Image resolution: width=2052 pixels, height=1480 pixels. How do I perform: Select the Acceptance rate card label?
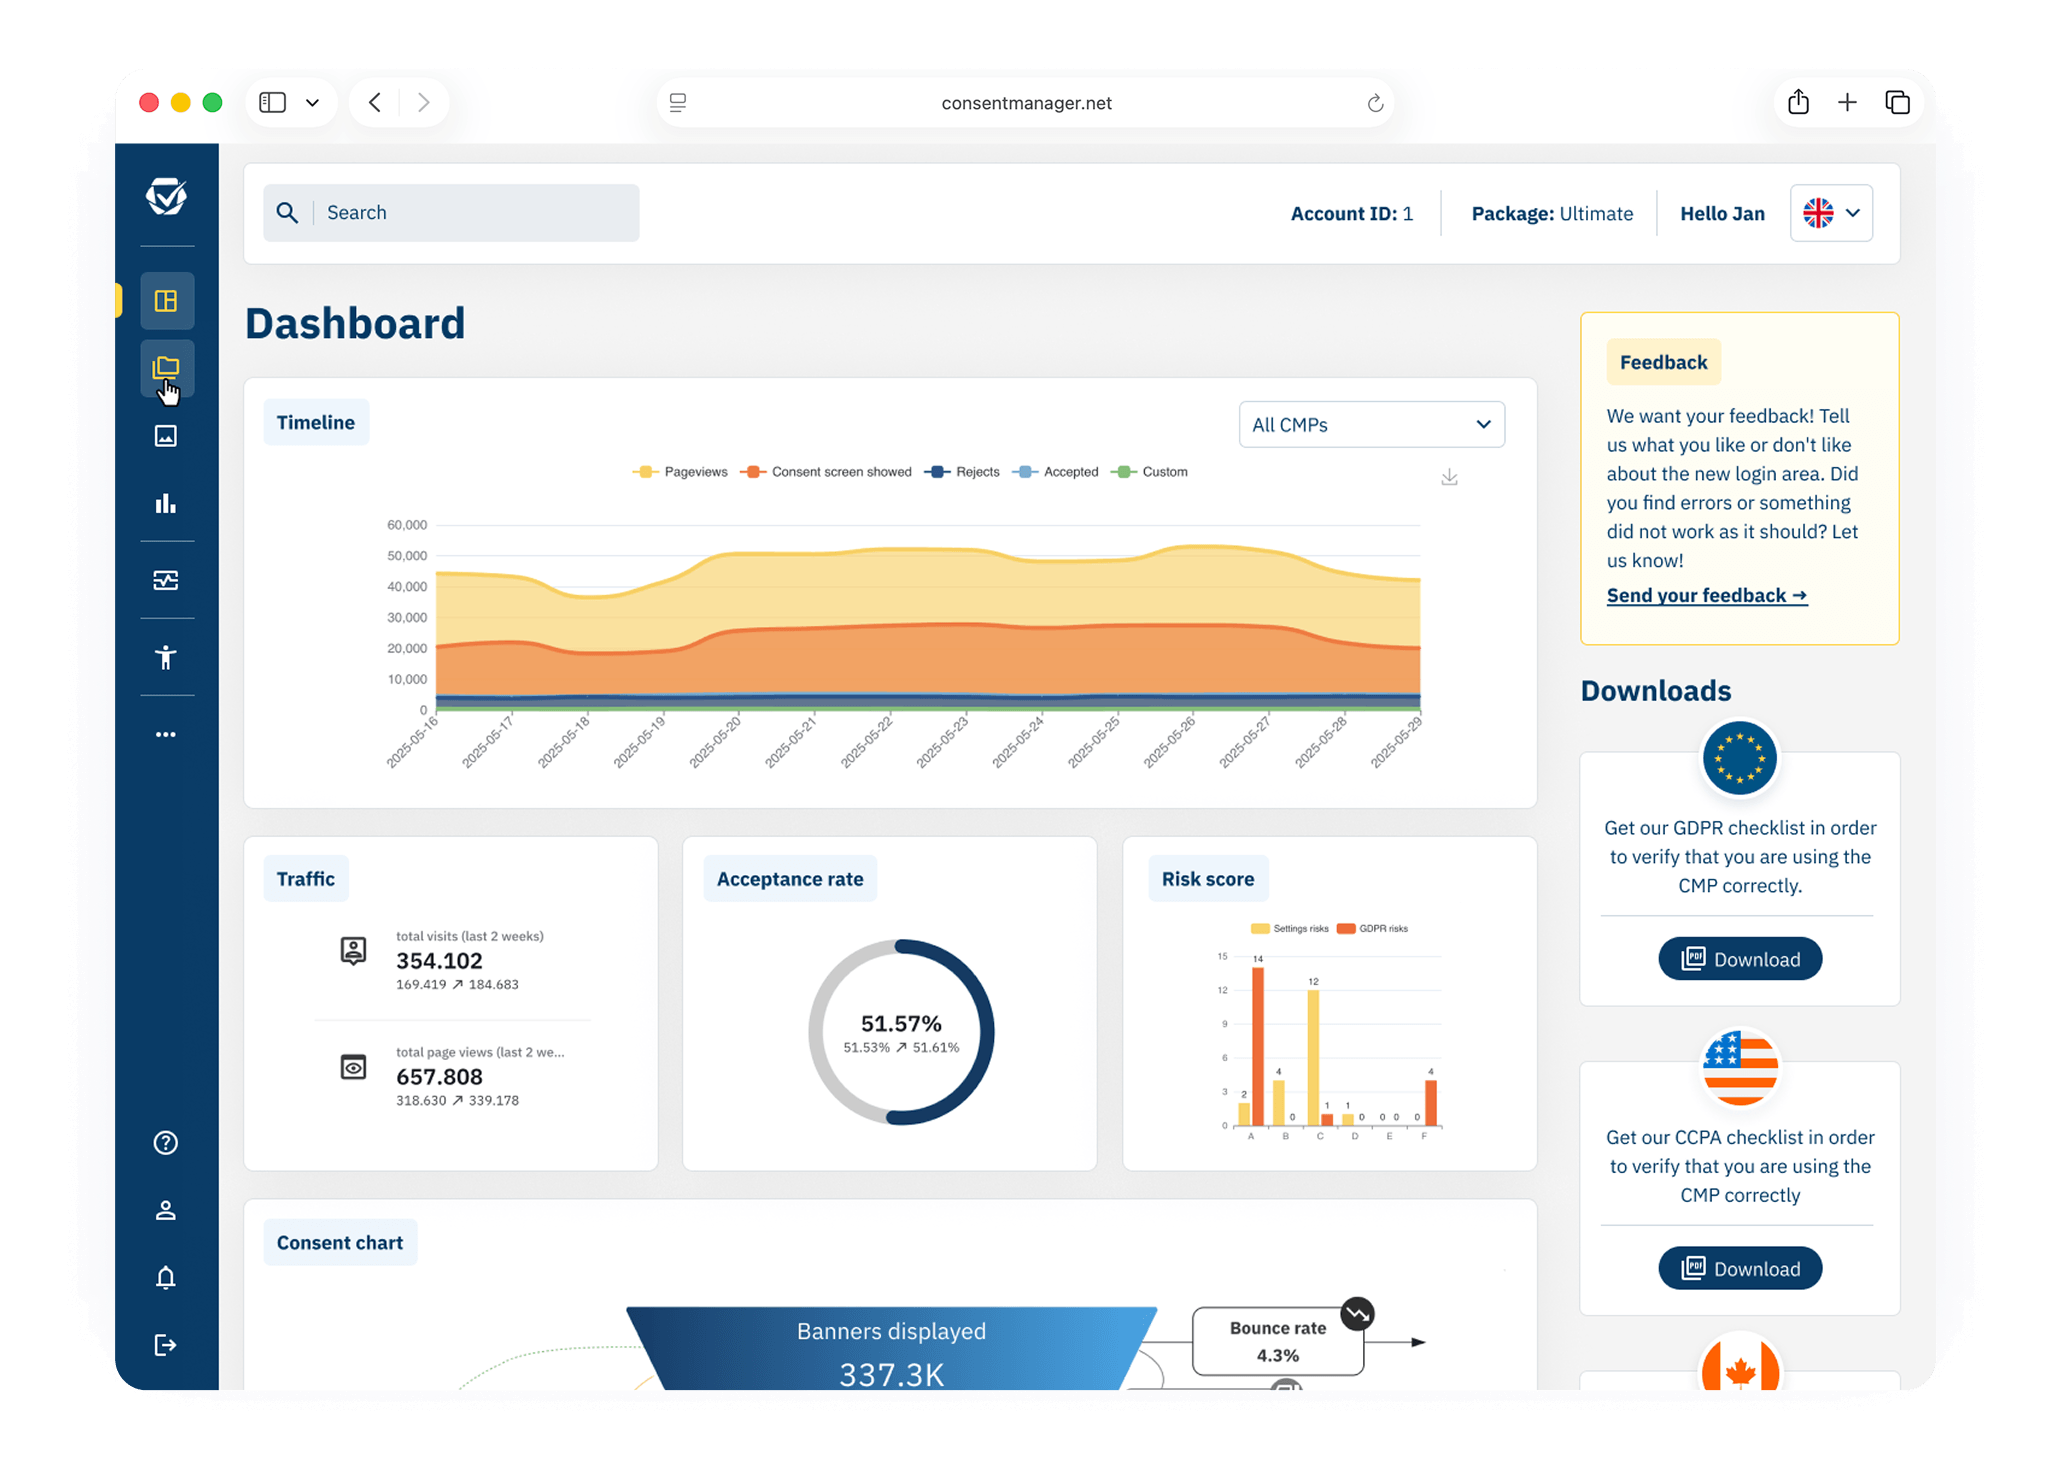tap(790, 879)
